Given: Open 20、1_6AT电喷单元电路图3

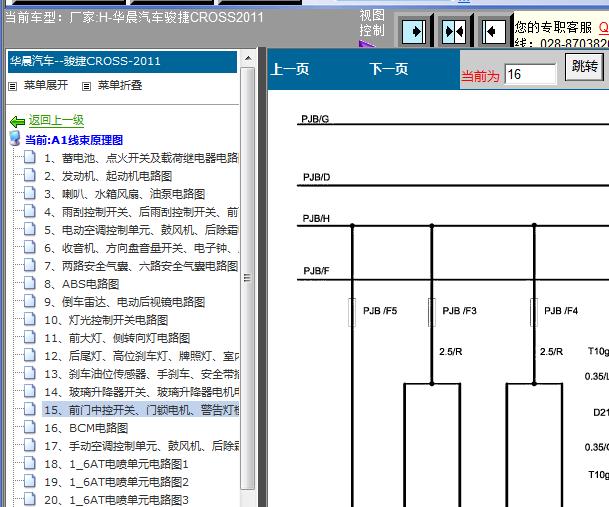Looking at the screenshot, I should [x=116, y=500].
